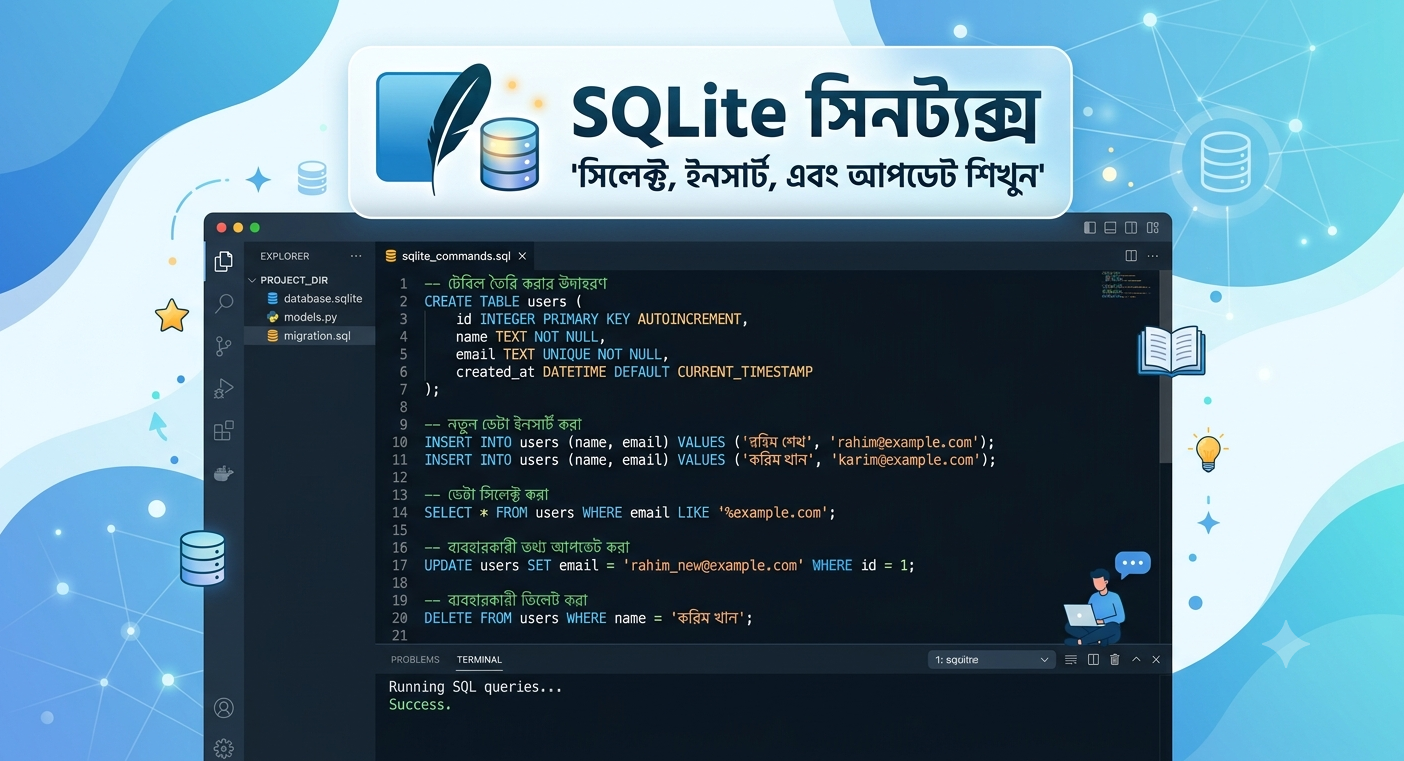
Task: Open the customize layout icon
Action: (1153, 228)
